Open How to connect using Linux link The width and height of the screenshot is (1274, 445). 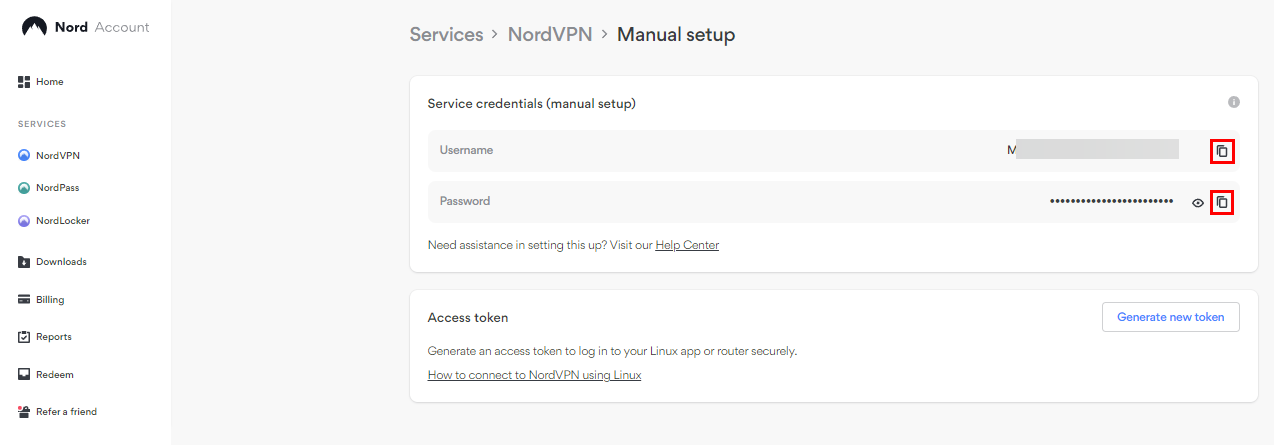pyautogui.click(x=534, y=375)
